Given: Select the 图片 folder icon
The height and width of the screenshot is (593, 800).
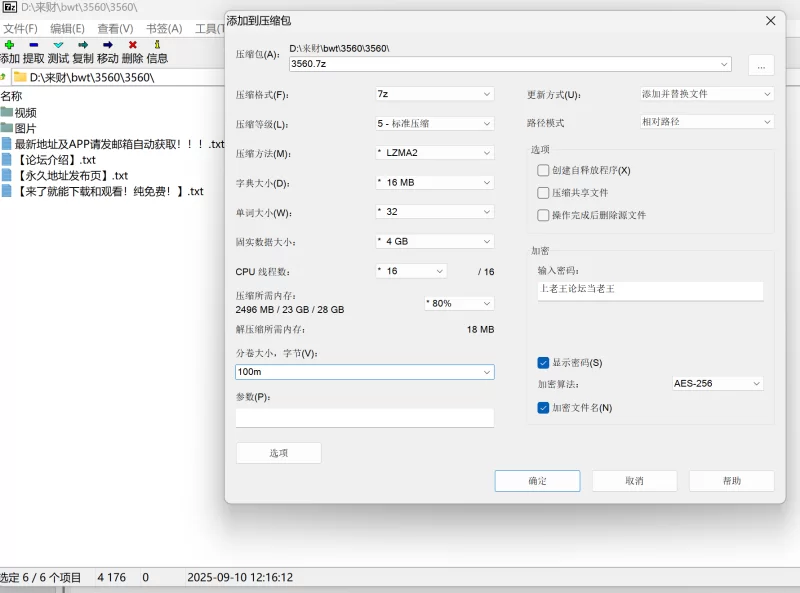Looking at the screenshot, I should coord(7,128).
